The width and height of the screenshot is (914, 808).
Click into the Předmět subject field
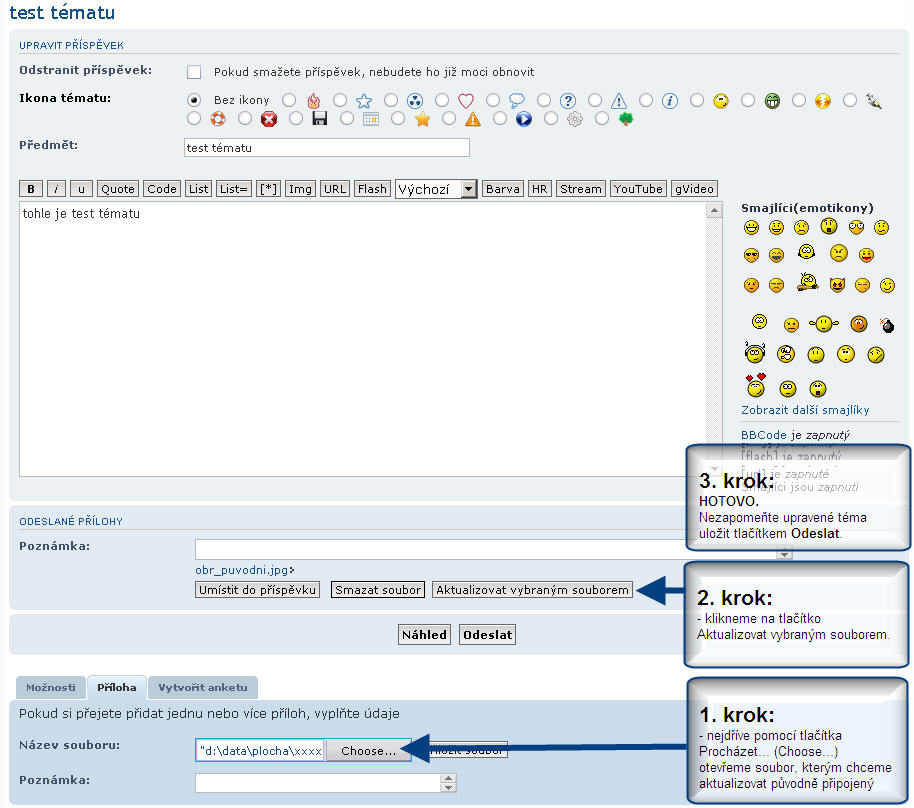pos(326,148)
